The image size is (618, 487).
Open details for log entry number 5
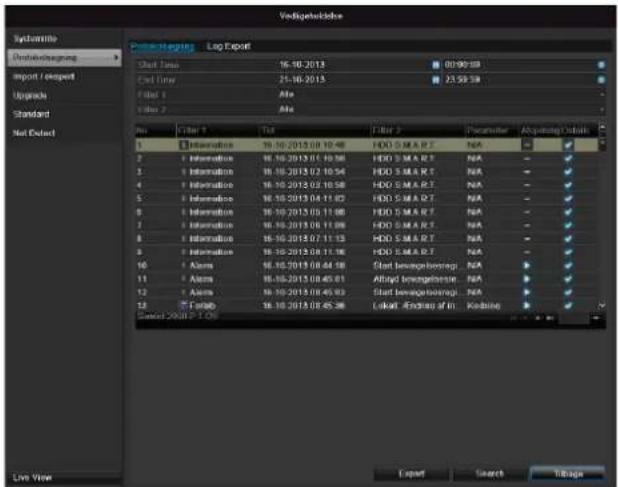coord(568,199)
